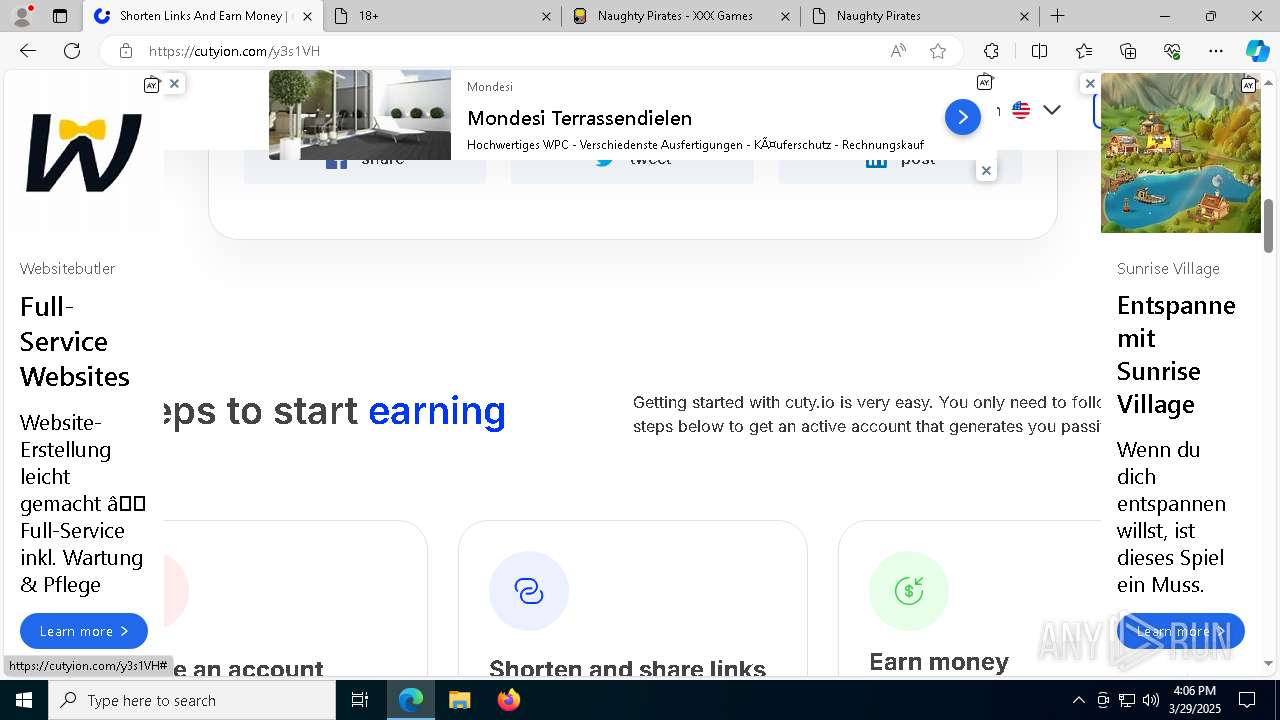
Task: Open Browser essentials heart icon
Action: 1172,51
